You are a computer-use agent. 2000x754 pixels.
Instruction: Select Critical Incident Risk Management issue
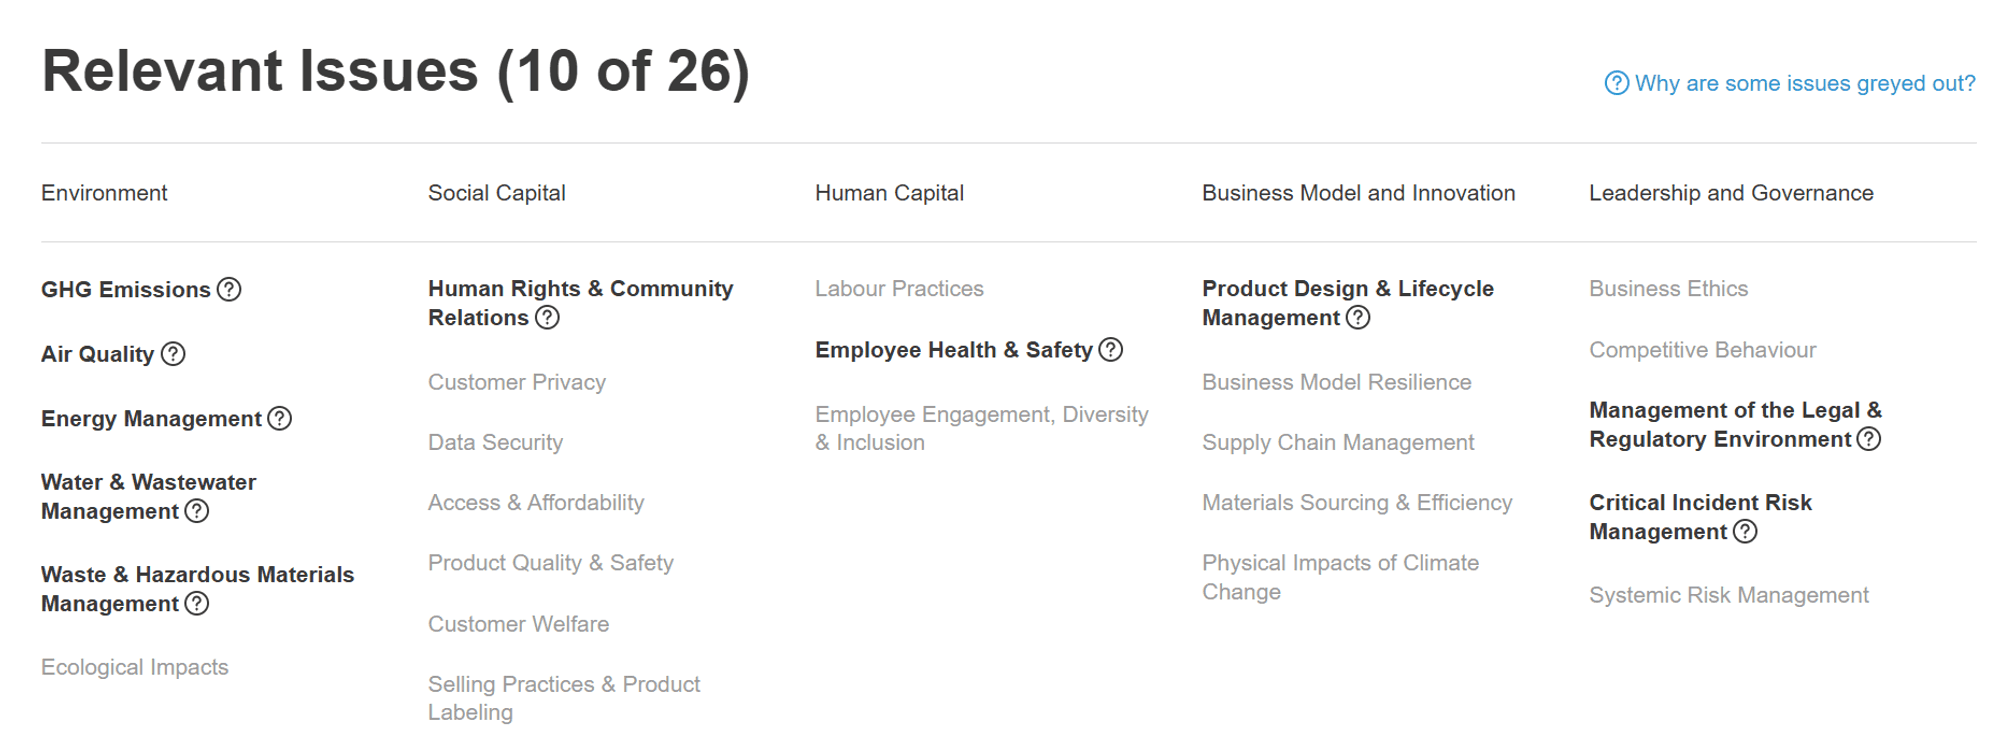(x=1700, y=517)
